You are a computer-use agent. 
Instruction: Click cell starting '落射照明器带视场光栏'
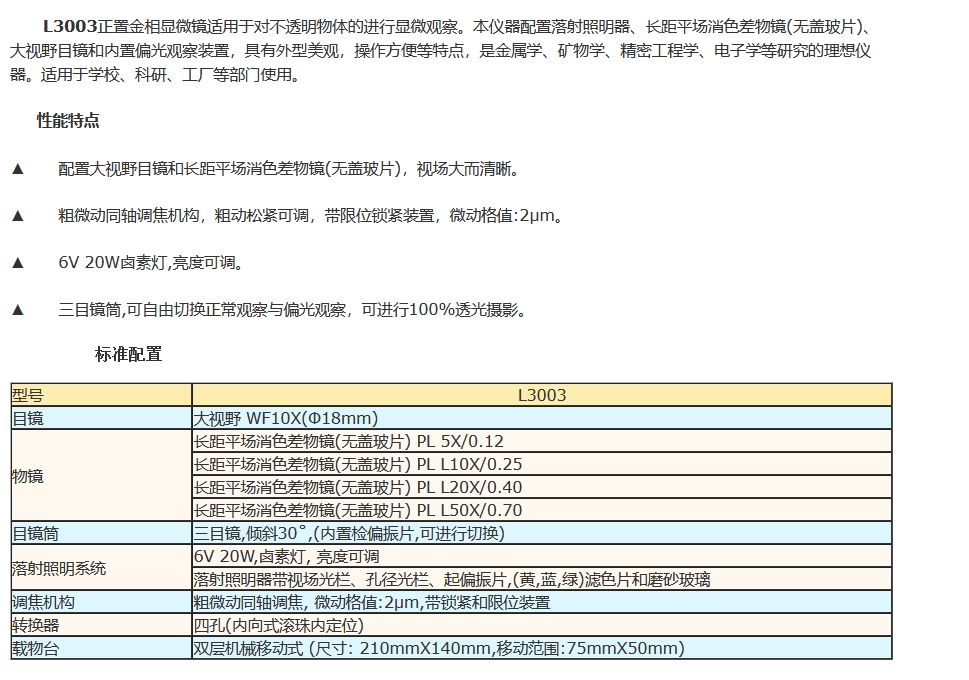tap(542, 579)
